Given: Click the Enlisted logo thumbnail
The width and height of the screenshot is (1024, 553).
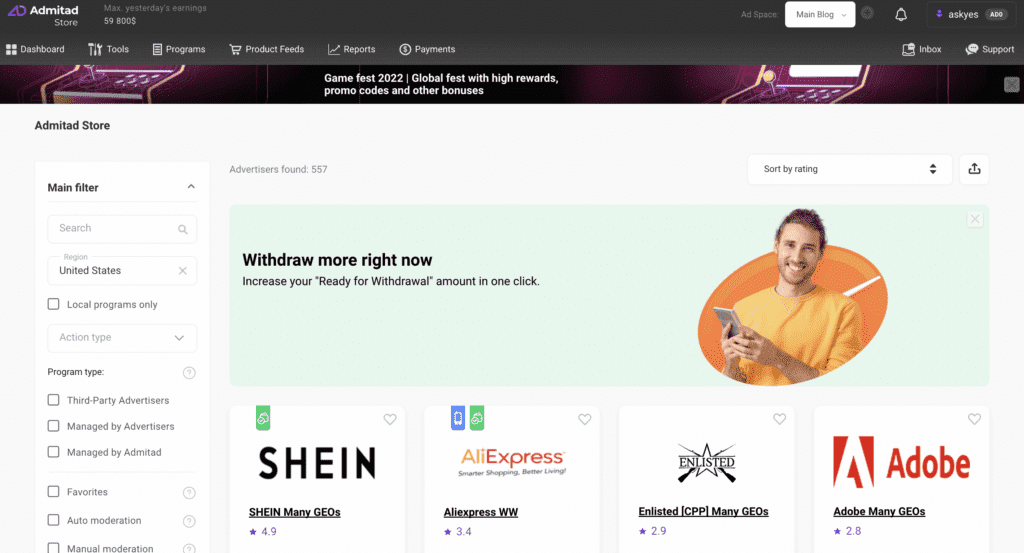Looking at the screenshot, I should coord(707,463).
